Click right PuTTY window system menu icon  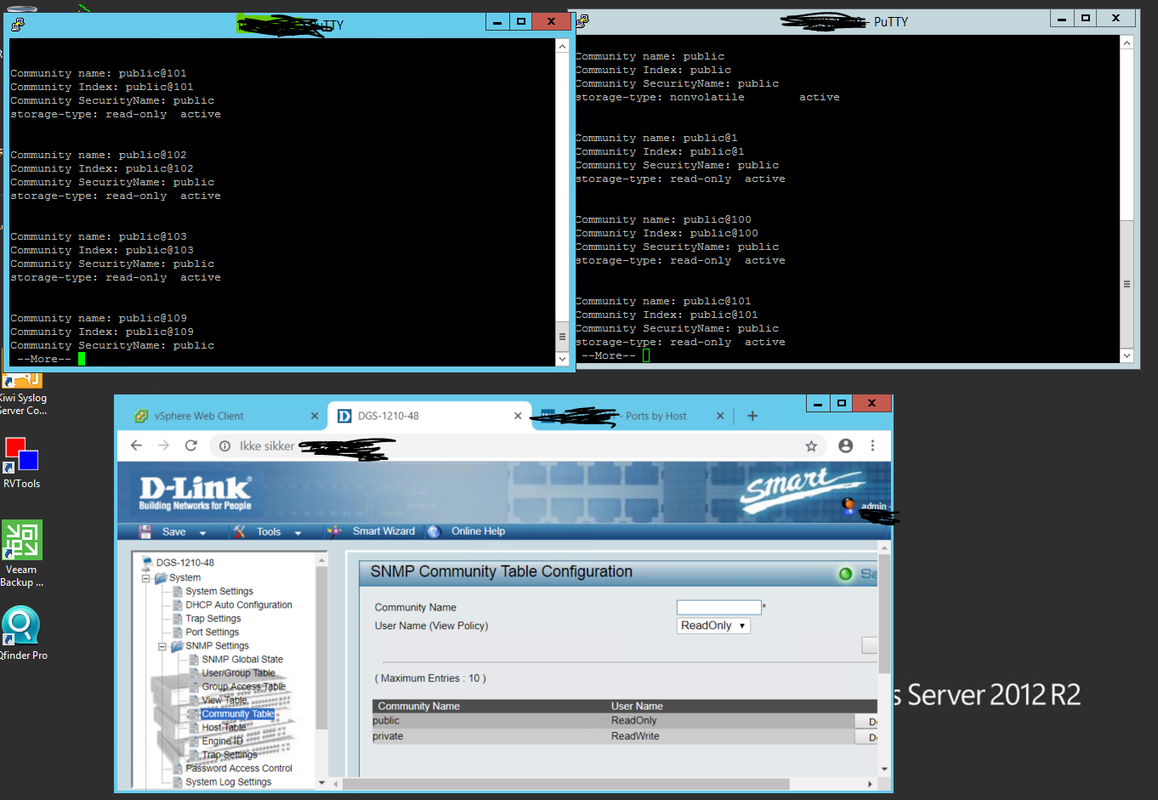point(583,21)
